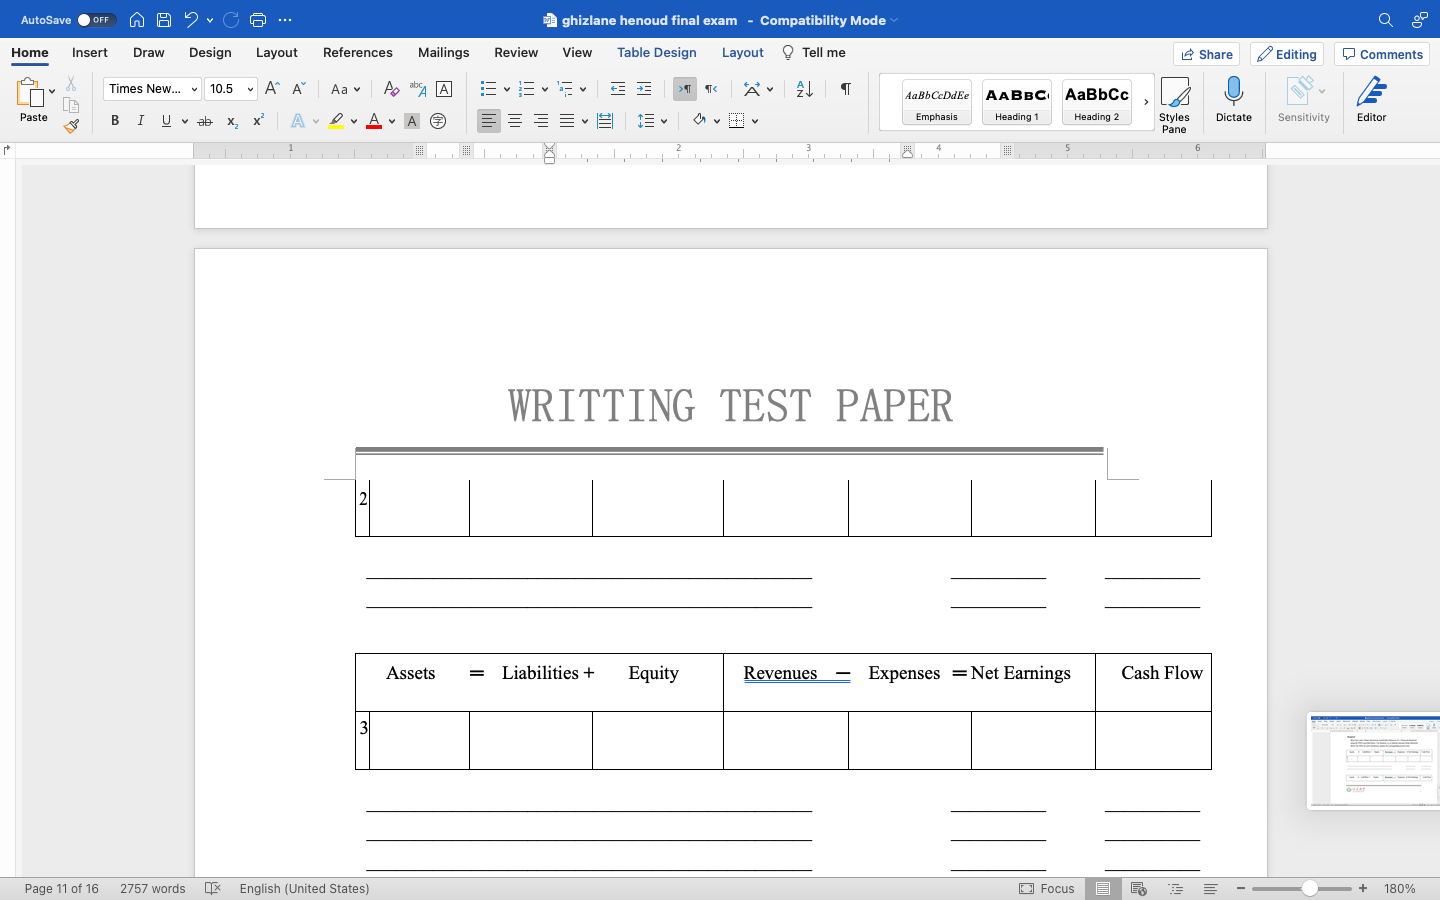Toggle character shading

point(412,121)
